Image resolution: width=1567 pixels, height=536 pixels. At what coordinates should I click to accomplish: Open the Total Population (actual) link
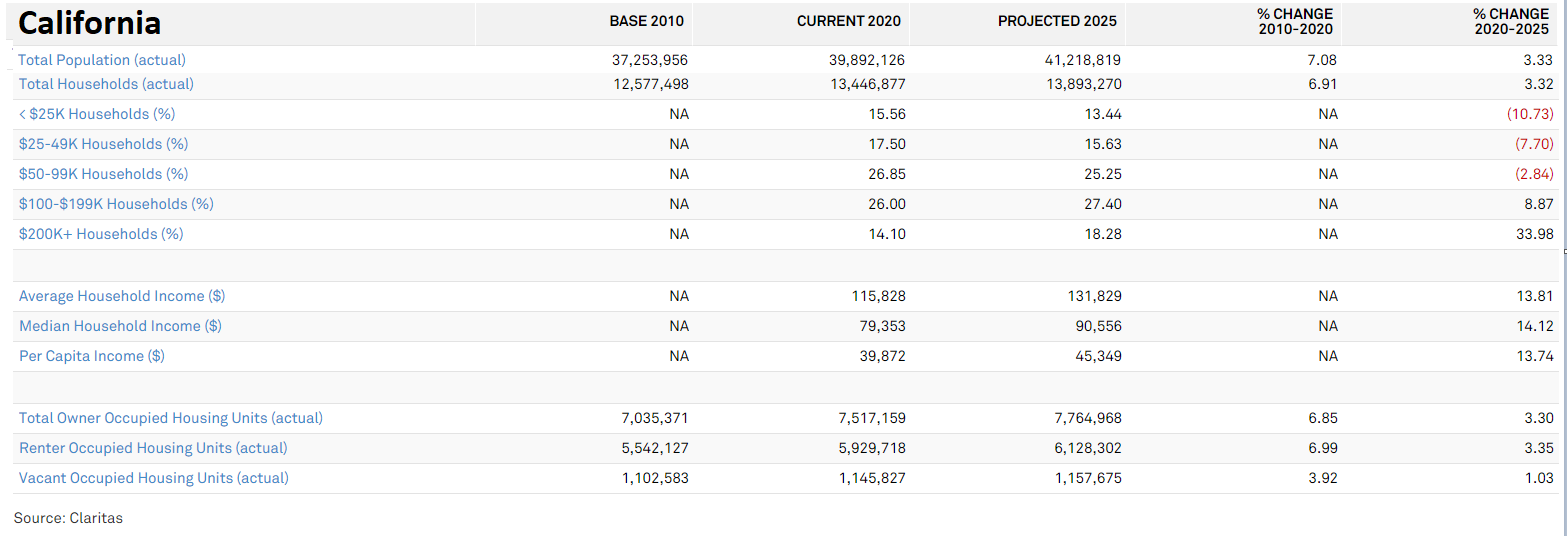coord(102,60)
